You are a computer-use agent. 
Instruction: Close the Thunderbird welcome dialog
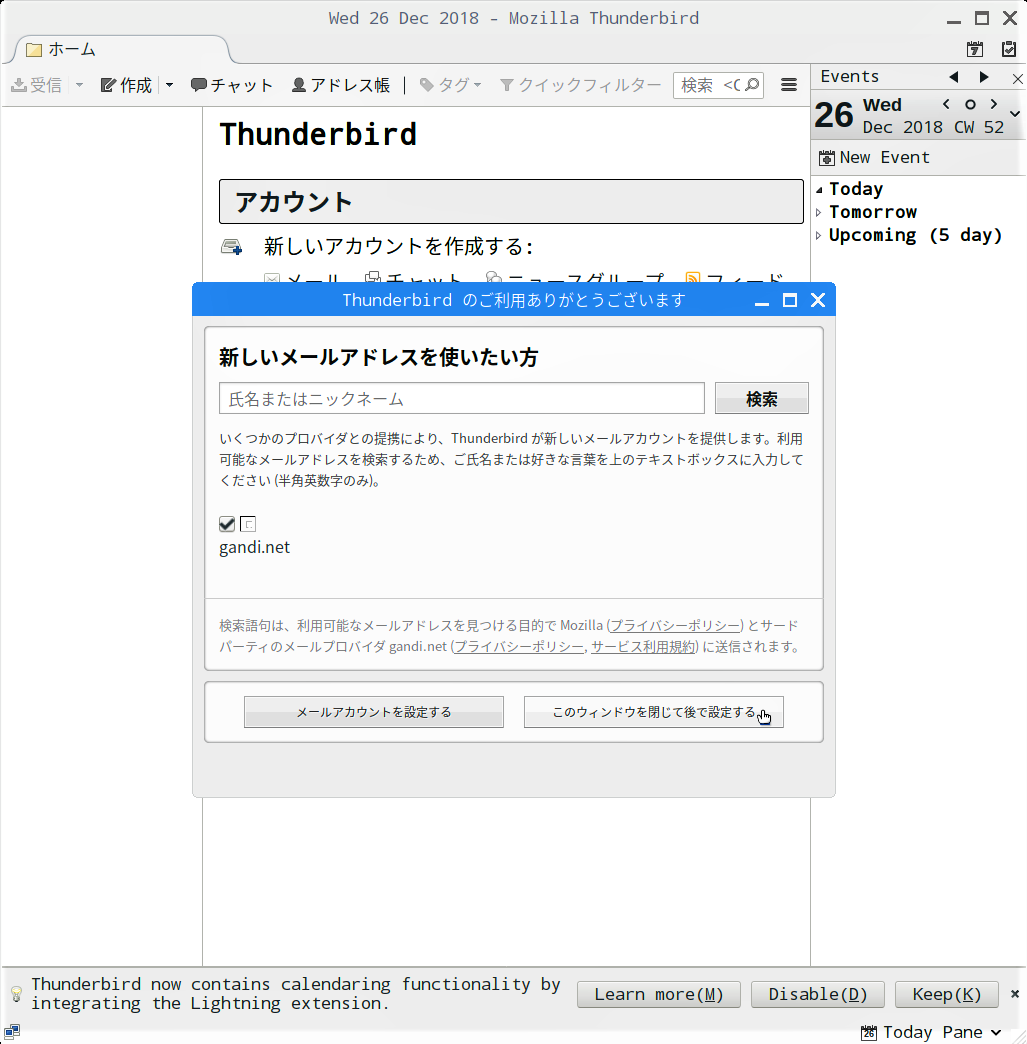click(818, 300)
